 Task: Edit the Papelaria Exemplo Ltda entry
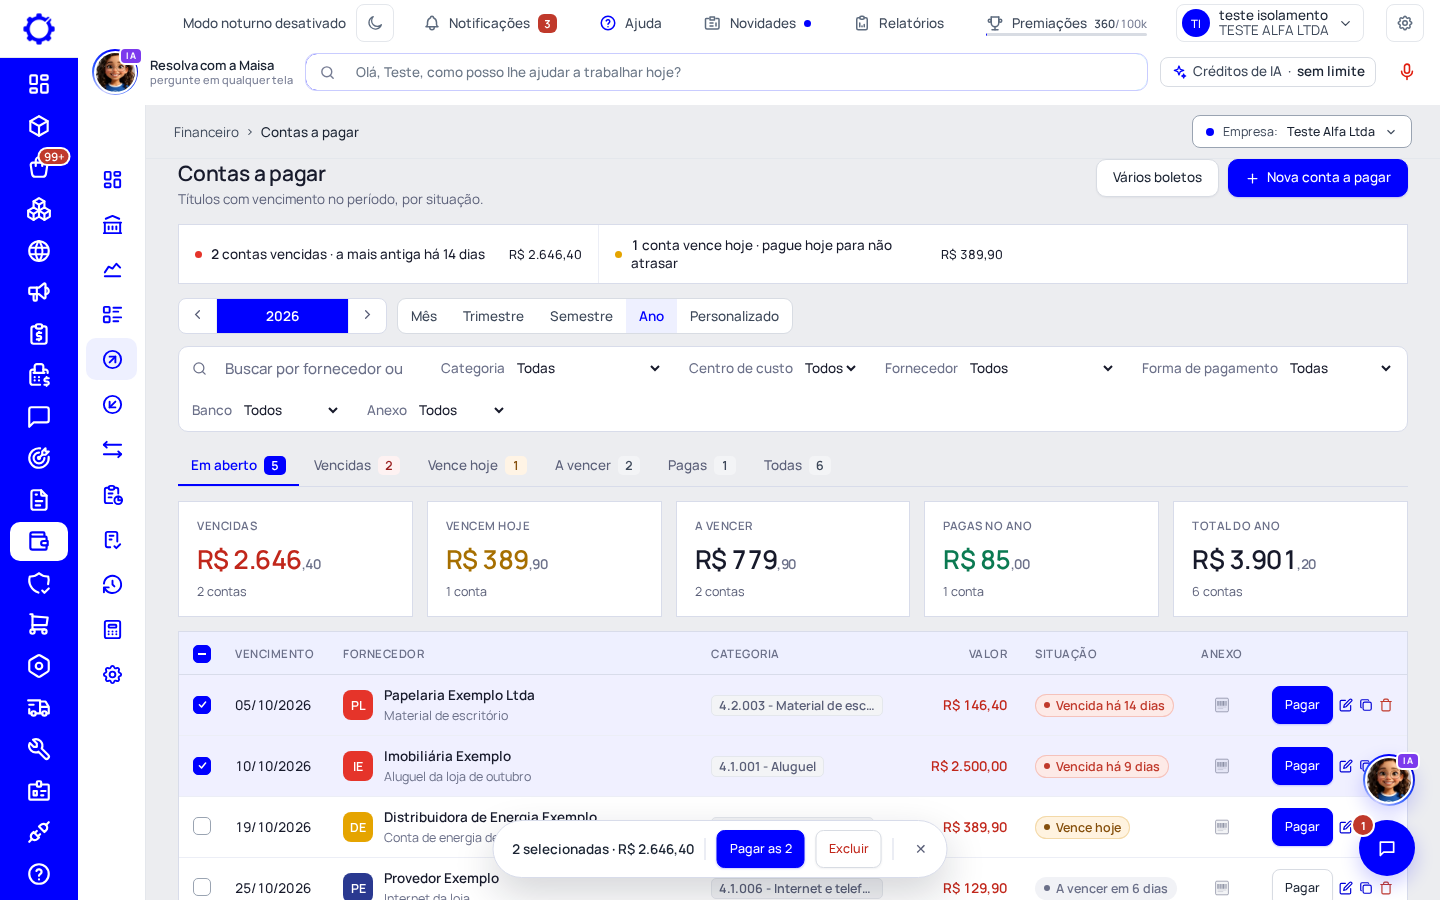tap(1346, 705)
